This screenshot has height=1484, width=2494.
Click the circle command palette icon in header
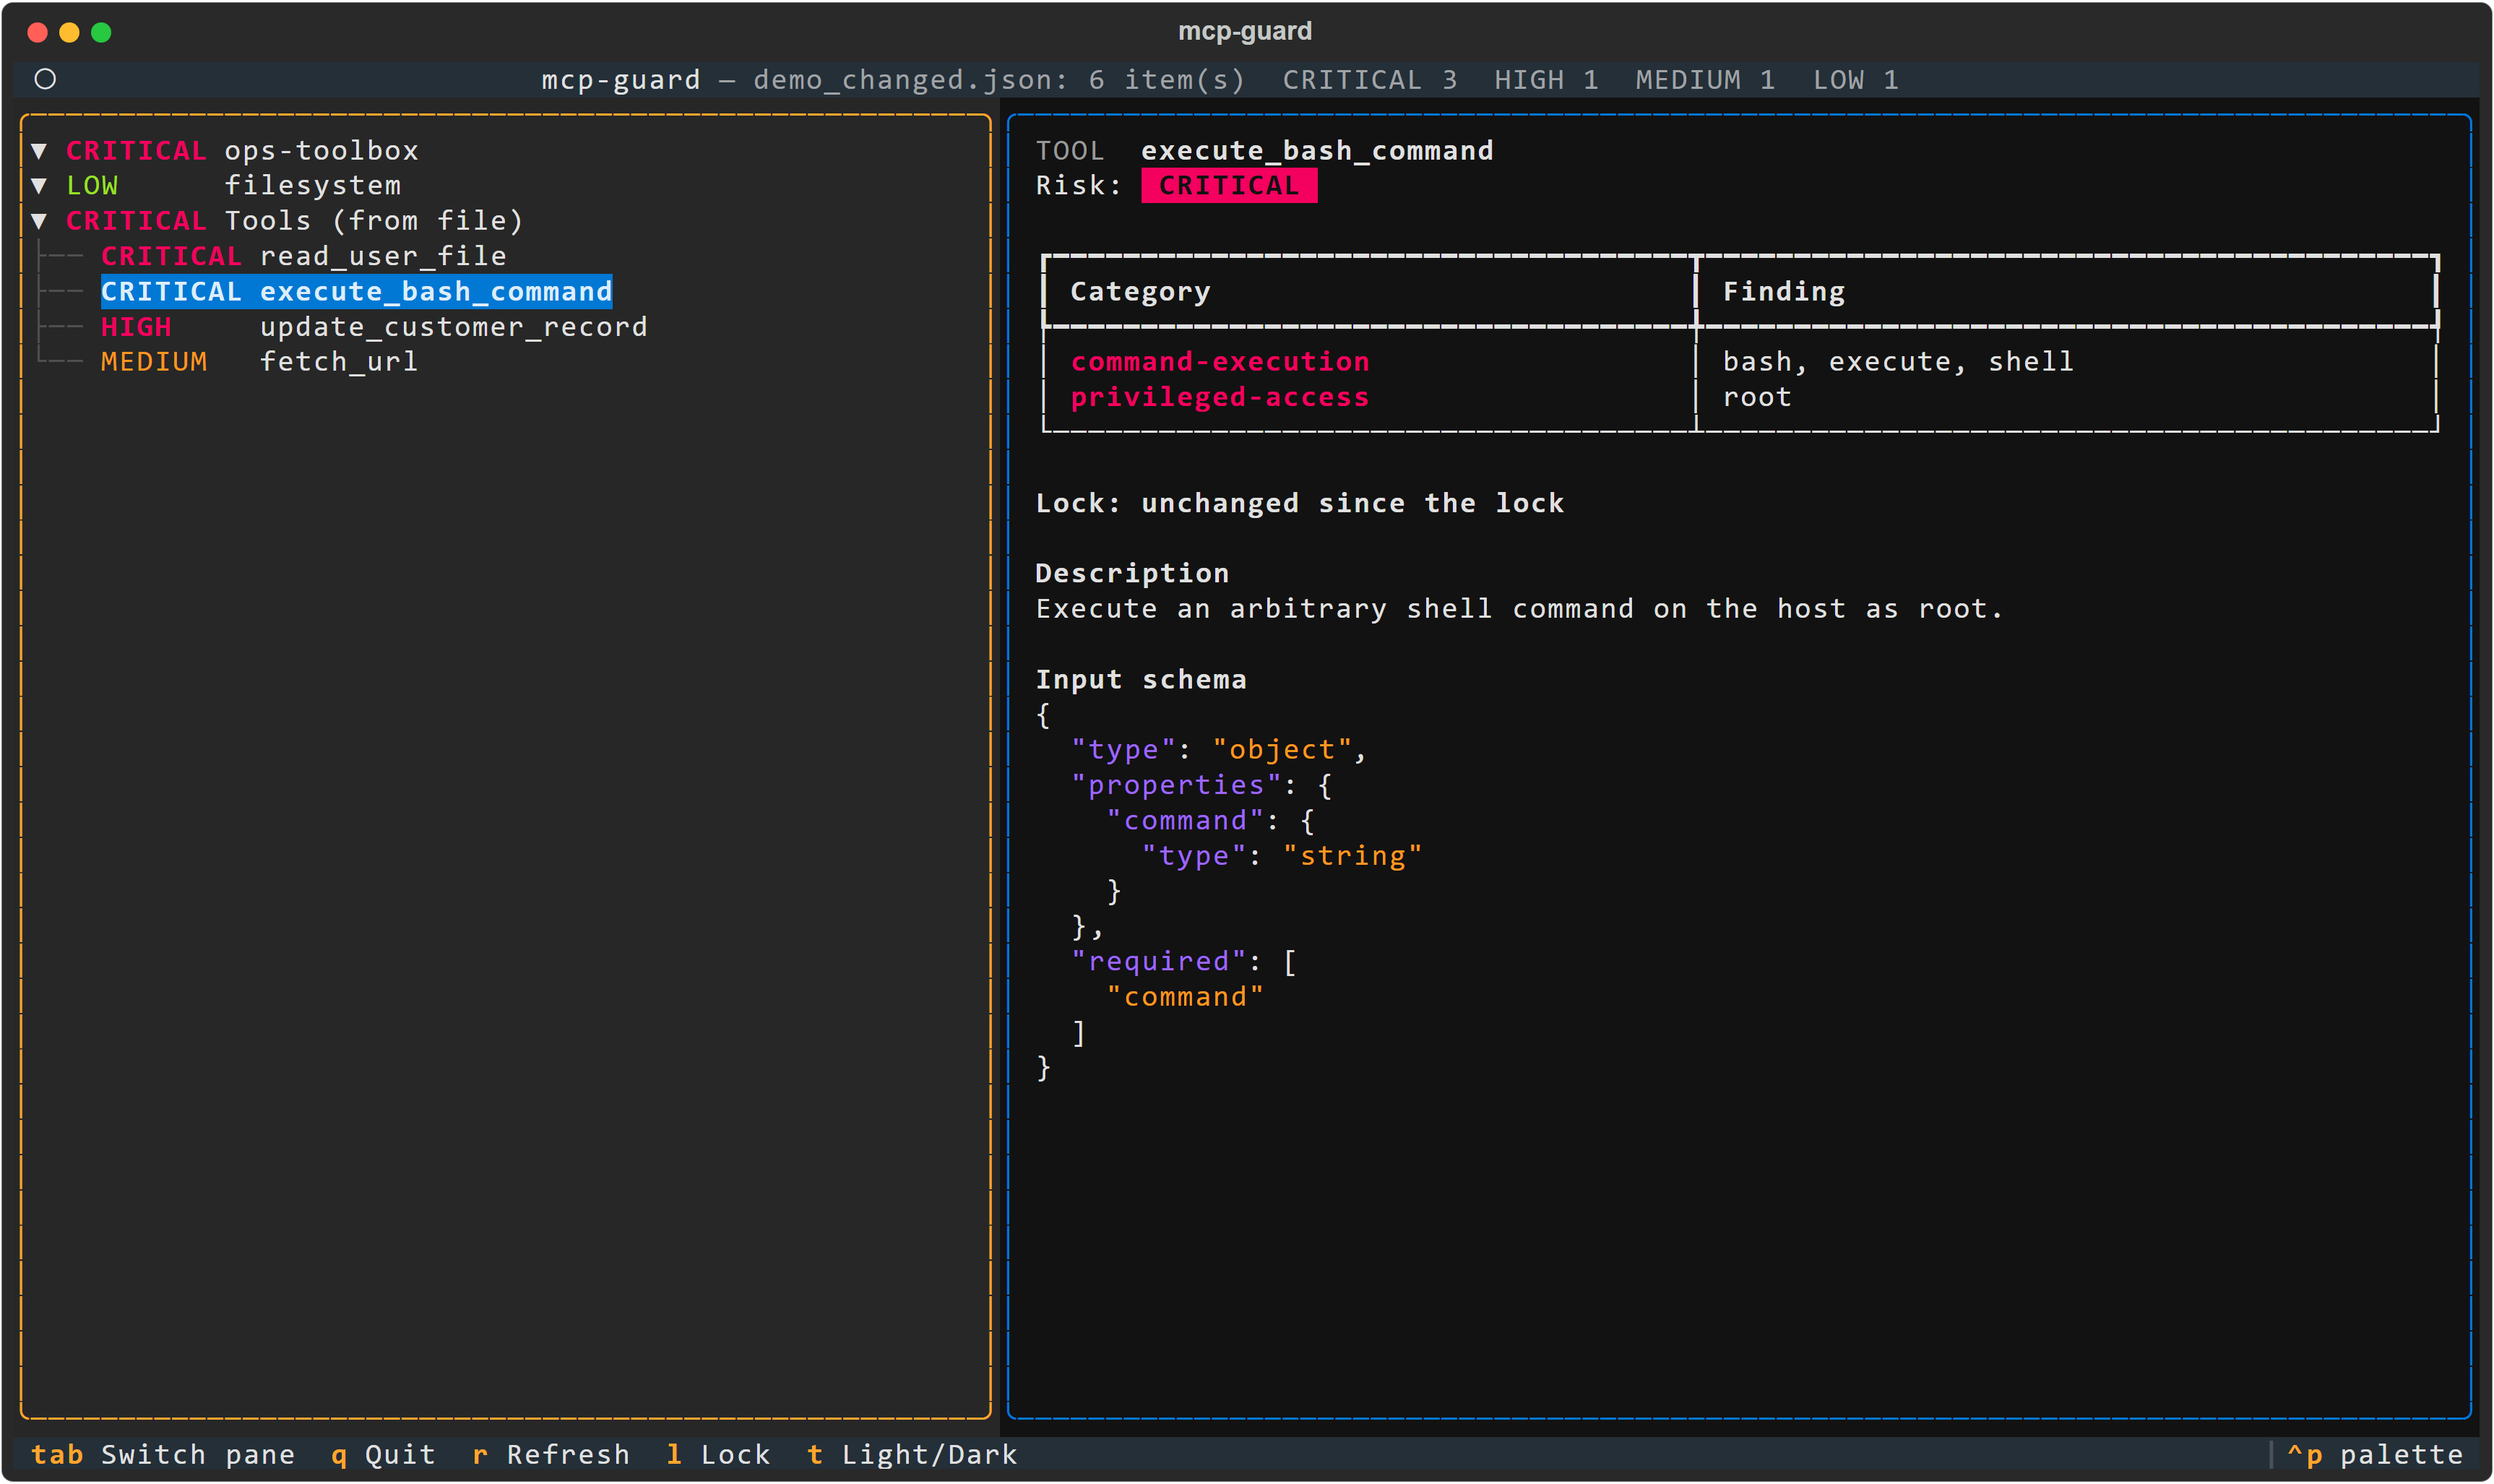pos(45,79)
